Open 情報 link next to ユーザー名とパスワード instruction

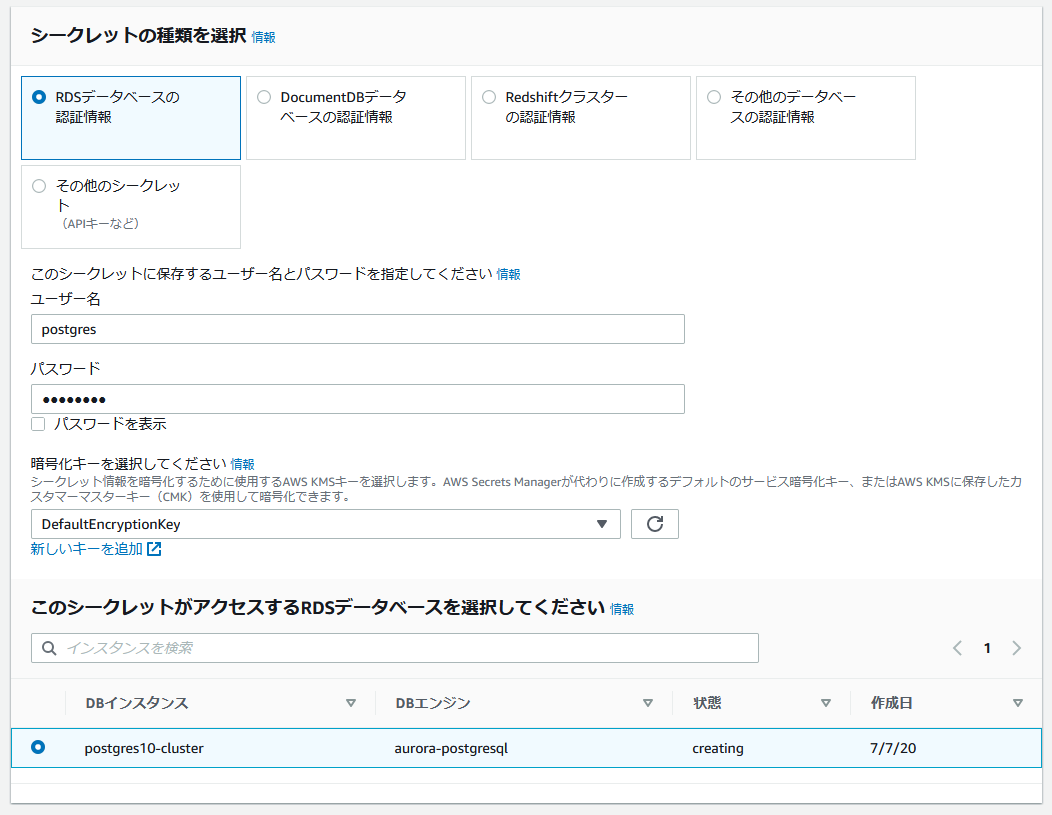[509, 274]
